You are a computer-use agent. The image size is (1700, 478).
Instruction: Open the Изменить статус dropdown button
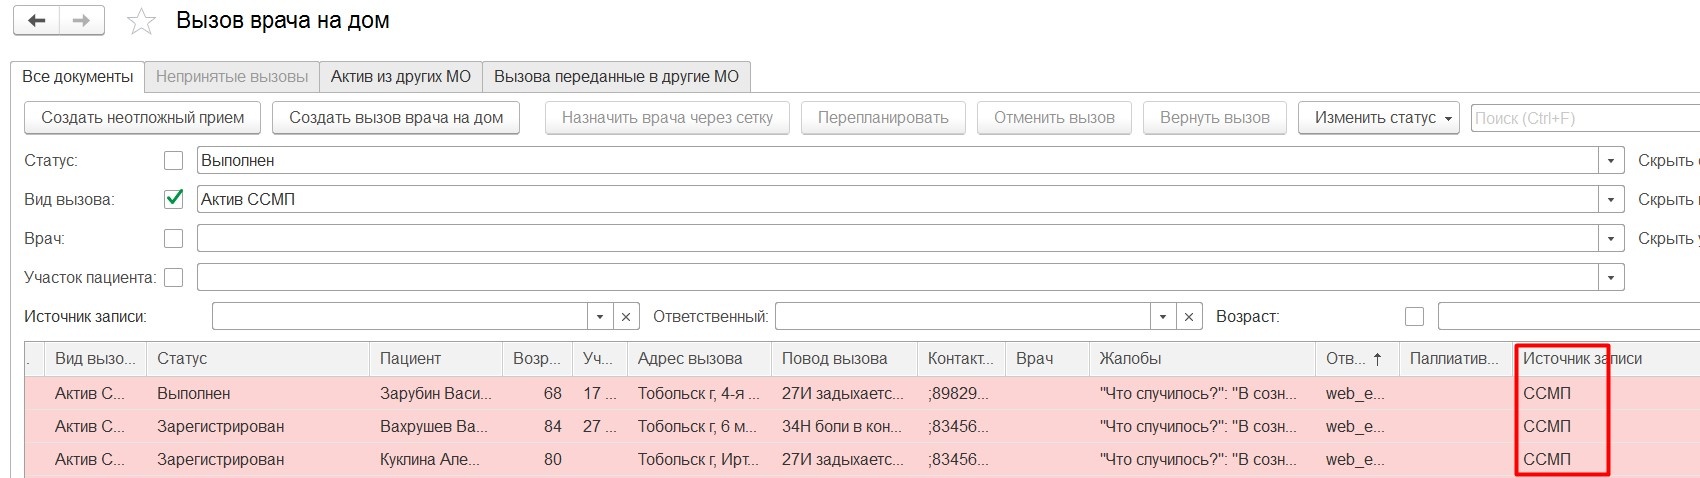[x=1378, y=118]
